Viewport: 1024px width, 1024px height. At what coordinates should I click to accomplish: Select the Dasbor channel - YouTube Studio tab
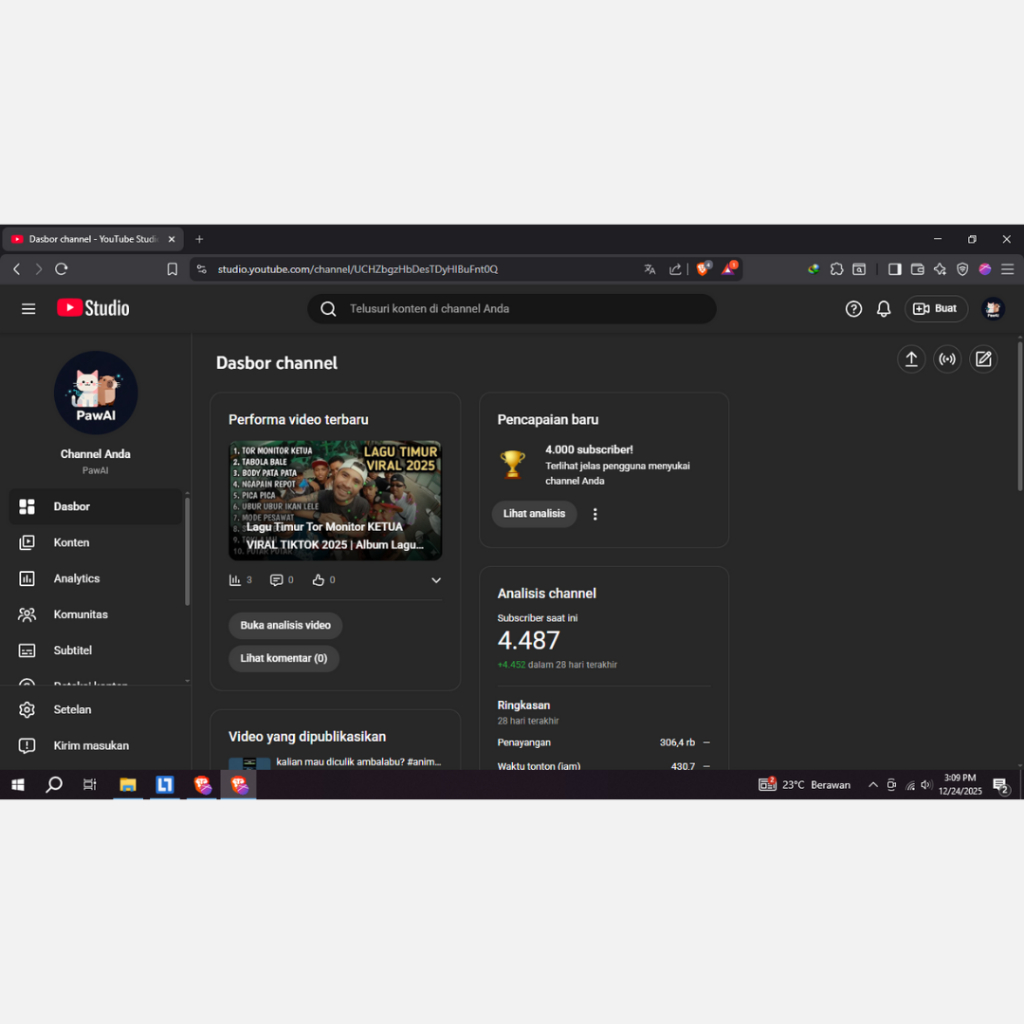pos(92,239)
